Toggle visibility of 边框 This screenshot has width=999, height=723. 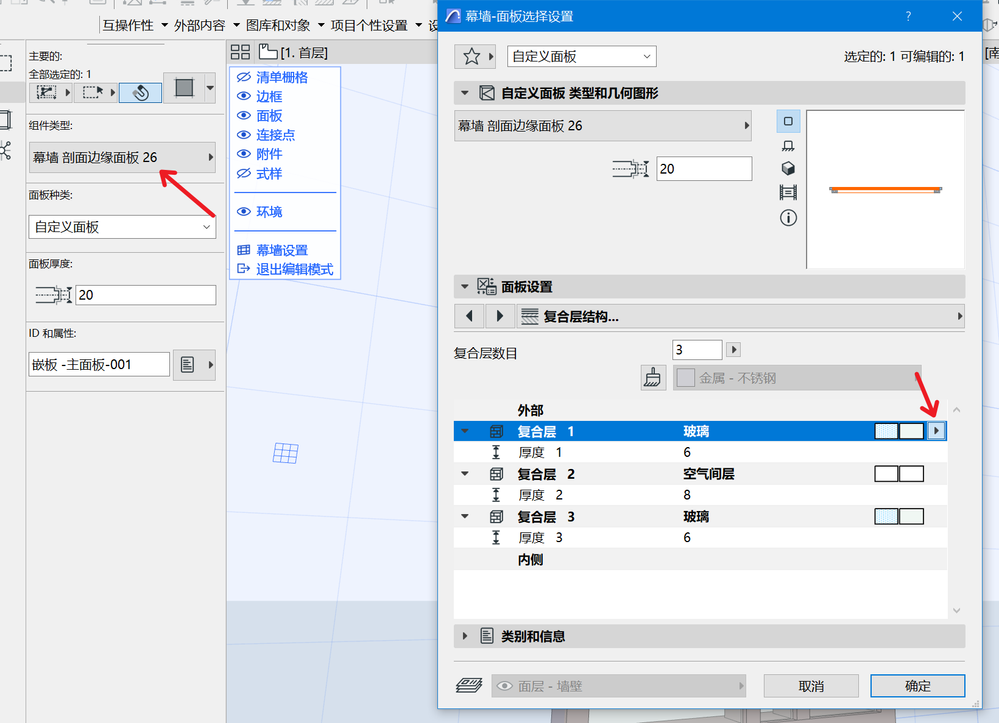(243, 96)
